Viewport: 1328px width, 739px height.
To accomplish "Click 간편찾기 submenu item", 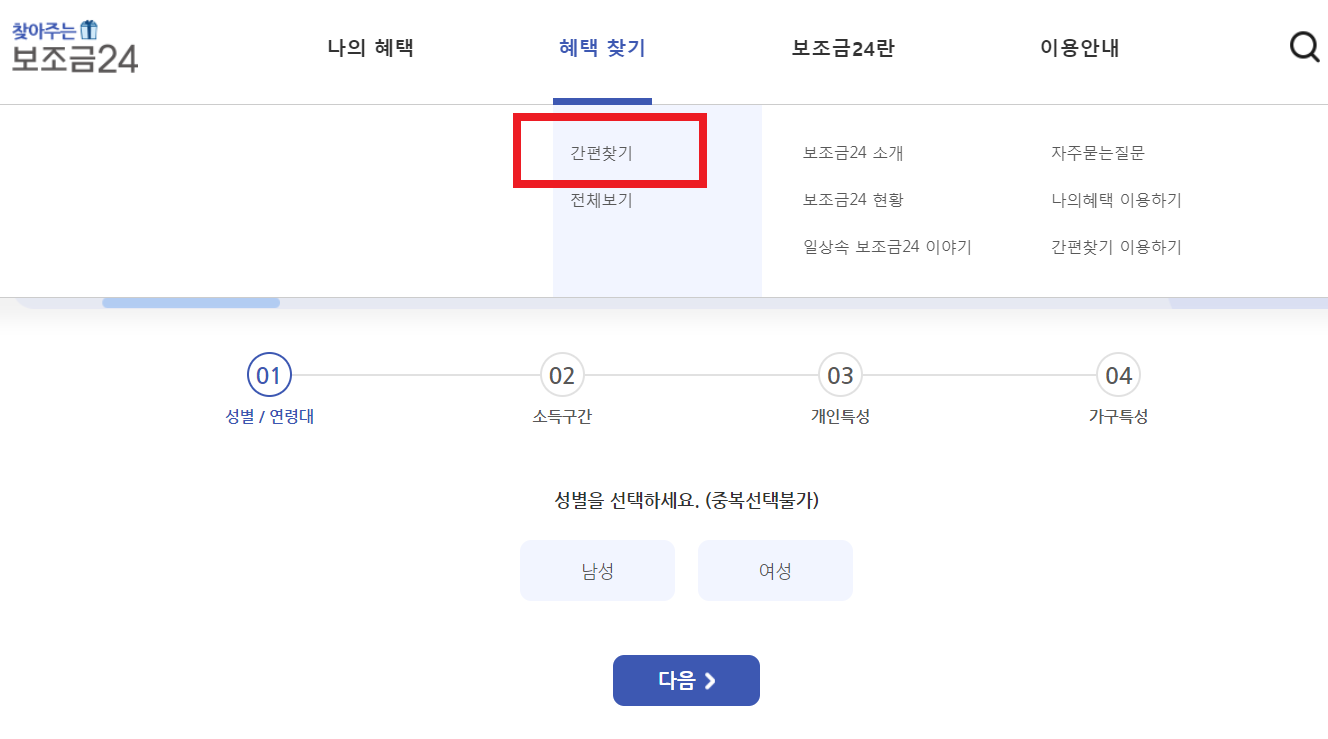I will (602, 153).
